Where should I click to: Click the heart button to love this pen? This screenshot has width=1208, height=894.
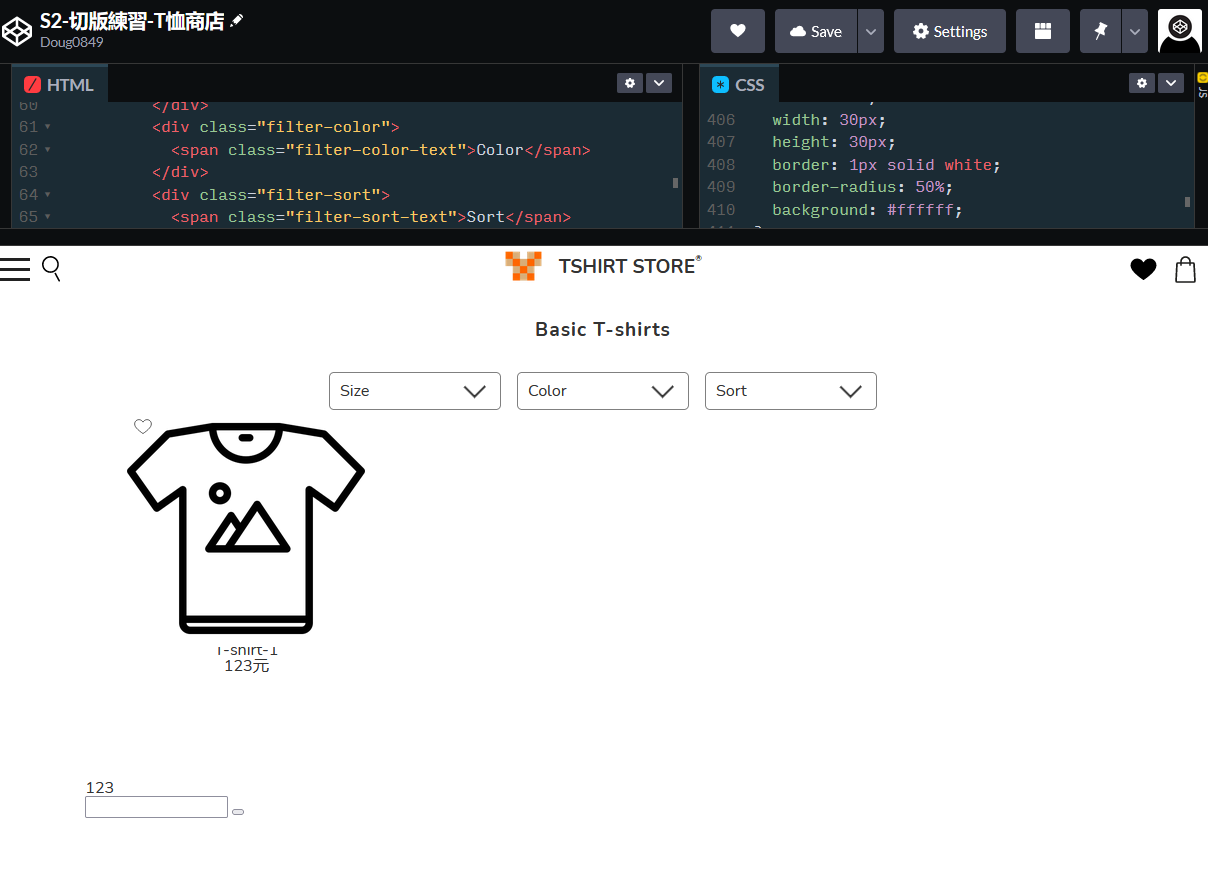click(737, 31)
